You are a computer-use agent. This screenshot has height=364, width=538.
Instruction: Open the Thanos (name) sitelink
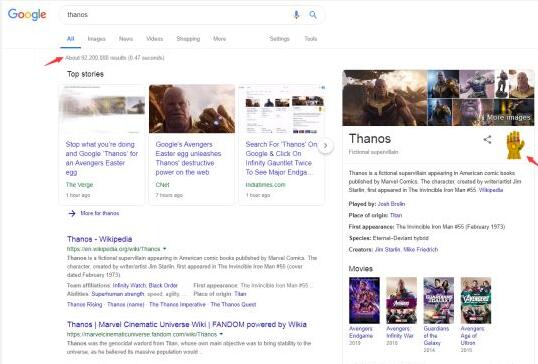(x=126, y=305)
